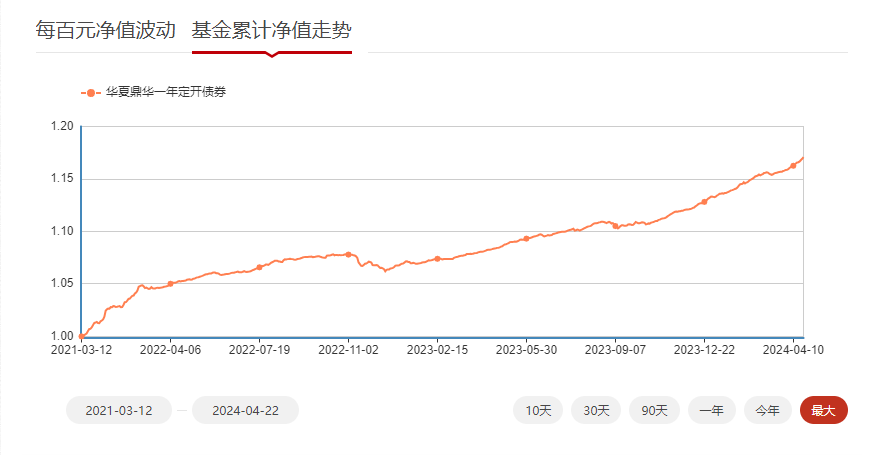This screenshot has height=455, width=872.
Task: Click the data point at 2023-09-07
Action: (615, 226)
